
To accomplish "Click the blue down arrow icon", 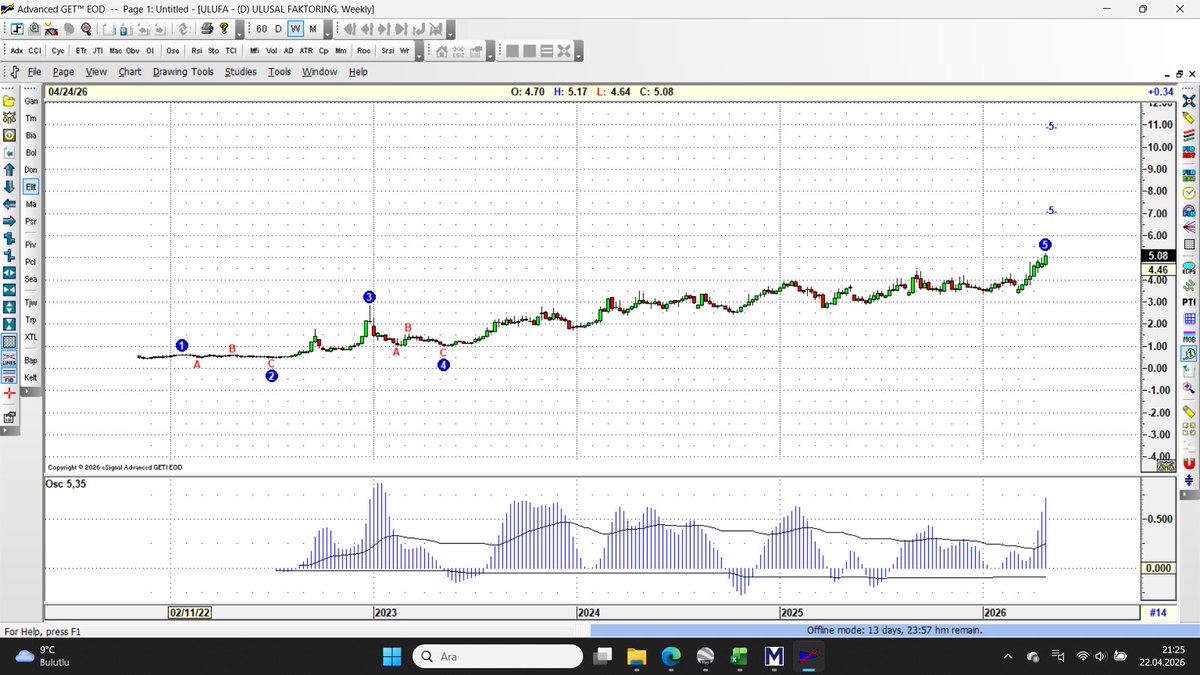I will click(9, 187).
